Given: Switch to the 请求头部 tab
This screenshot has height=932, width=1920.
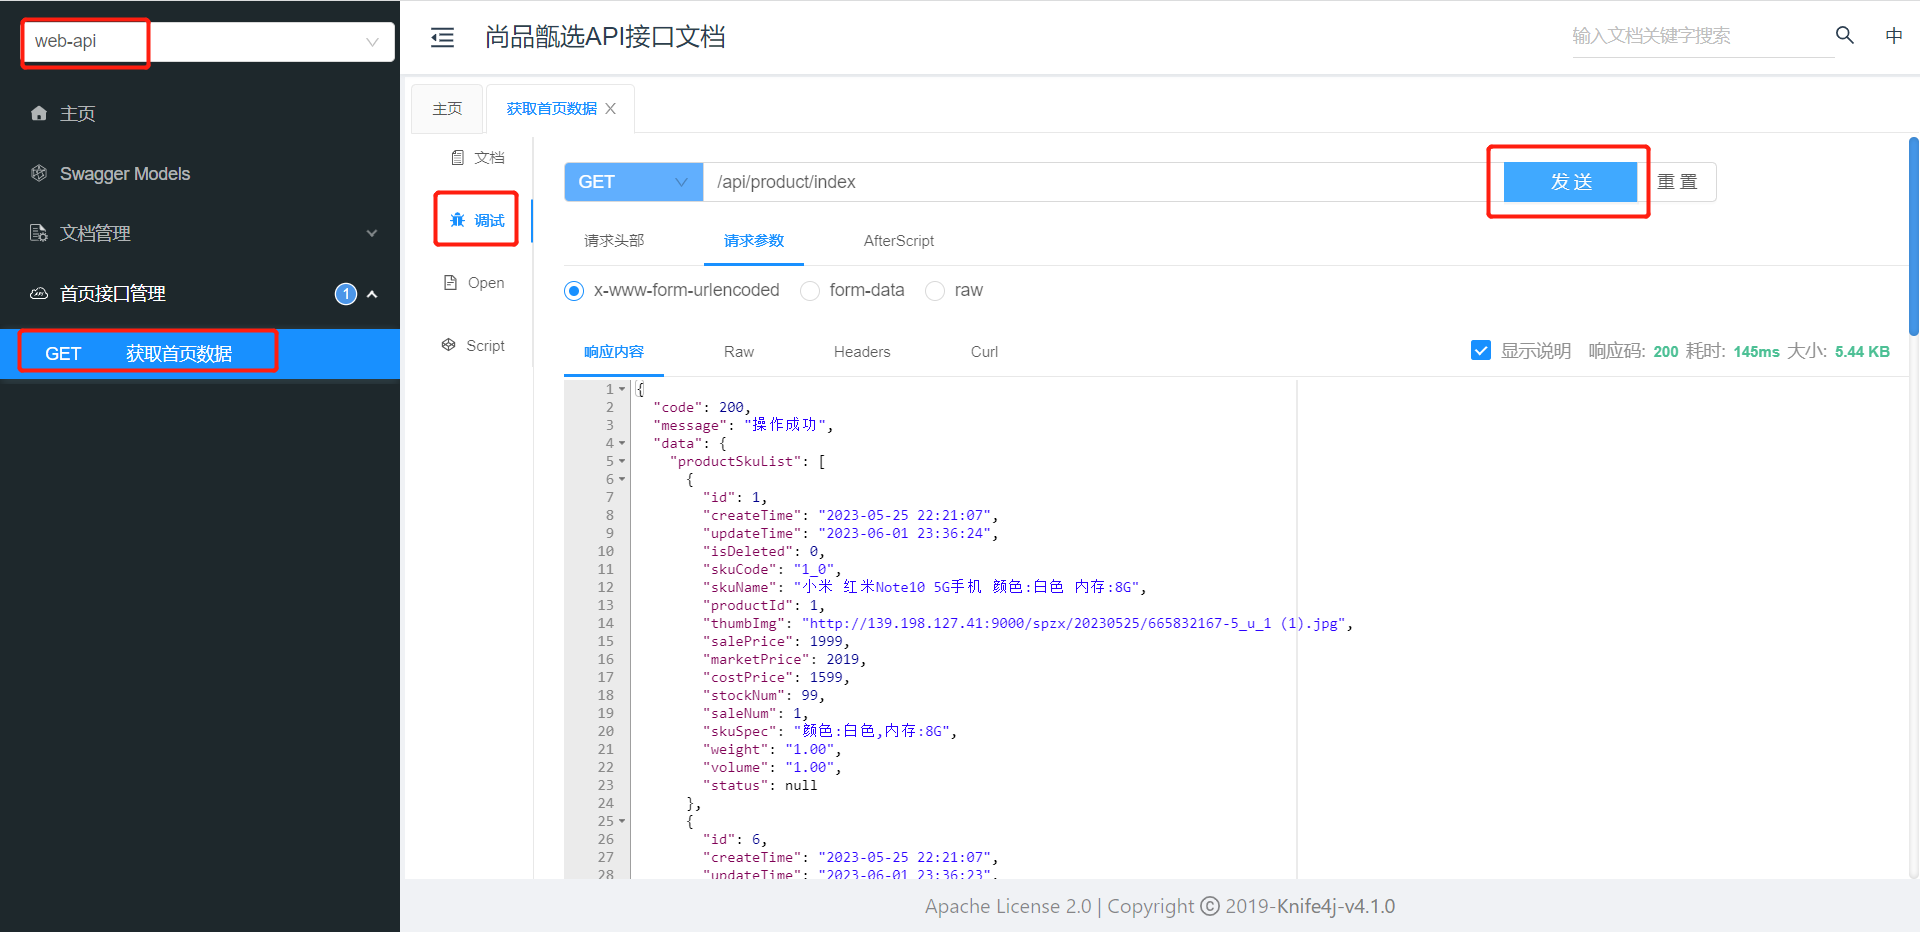Looking at the screenshot, I should click(614, 241).
